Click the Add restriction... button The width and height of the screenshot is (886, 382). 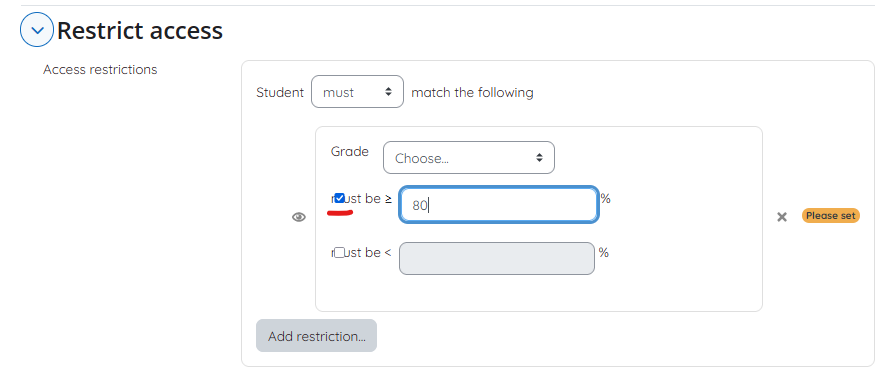(316, 336)
